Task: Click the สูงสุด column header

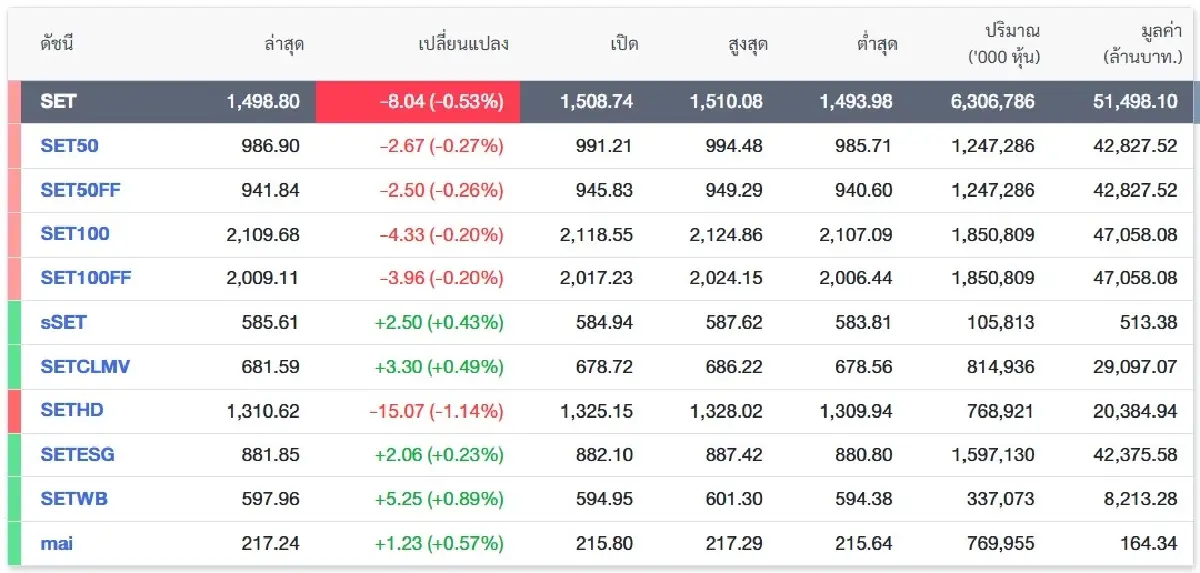Action: (x=748, y=44)
